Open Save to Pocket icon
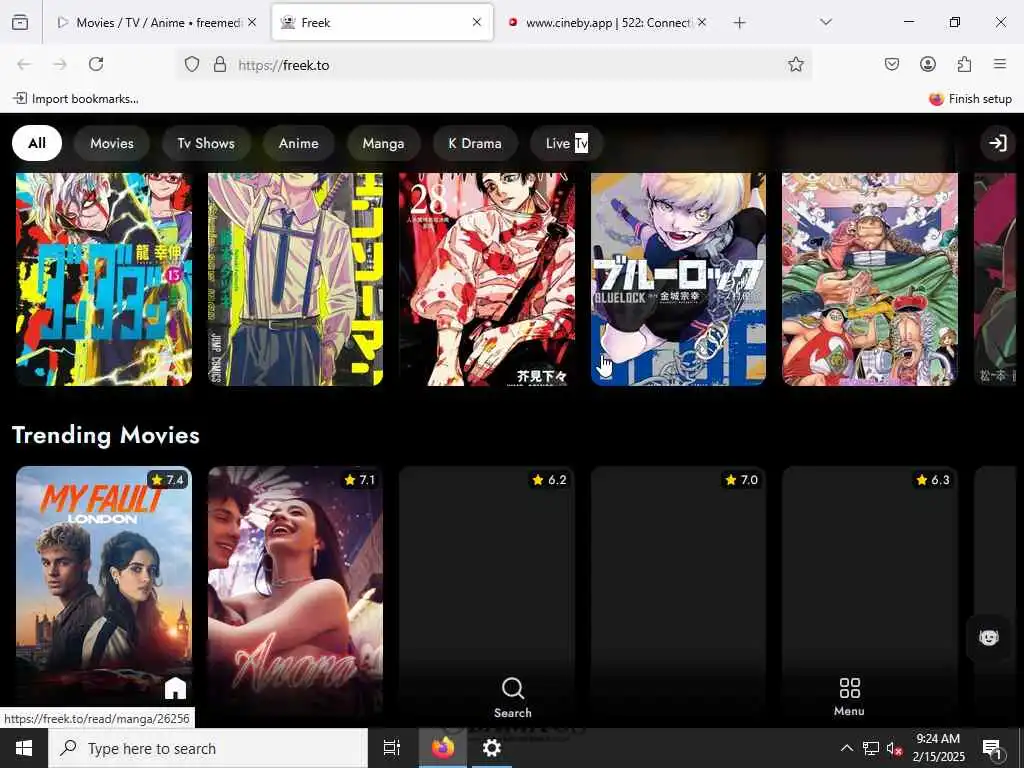This screenshot has width=1024, height=768. coord(891,64)
